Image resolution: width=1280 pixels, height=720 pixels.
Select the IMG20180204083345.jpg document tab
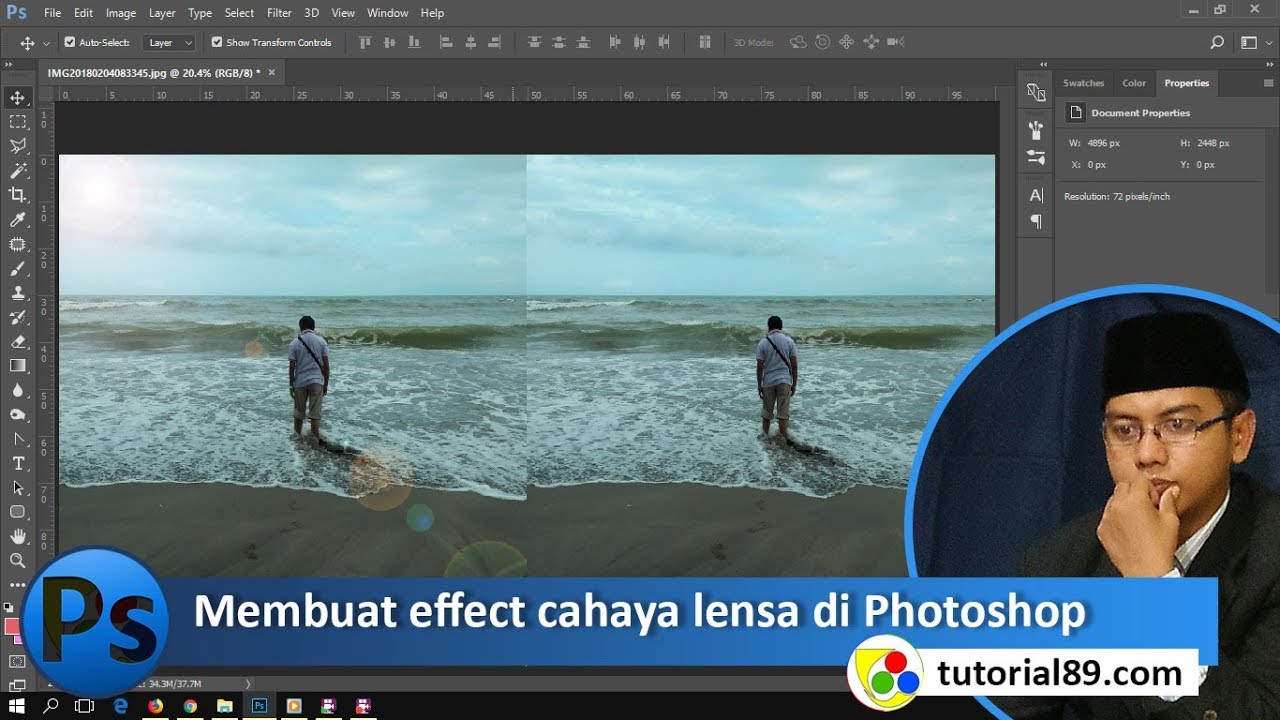[154, 72]
